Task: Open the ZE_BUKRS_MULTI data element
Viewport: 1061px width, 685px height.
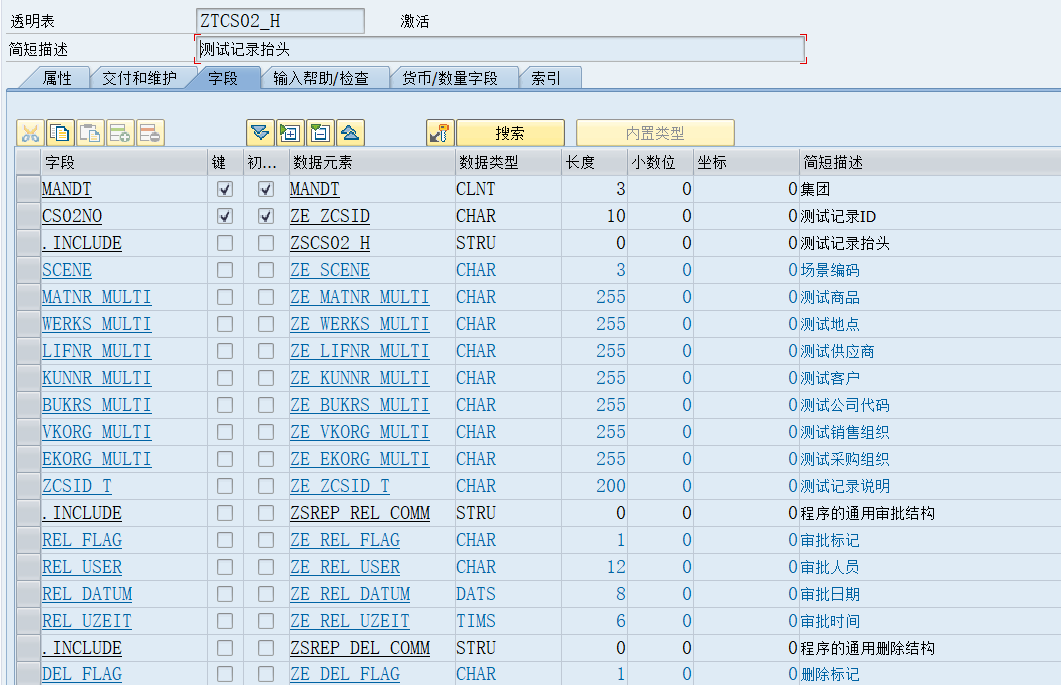Action: 359,405
